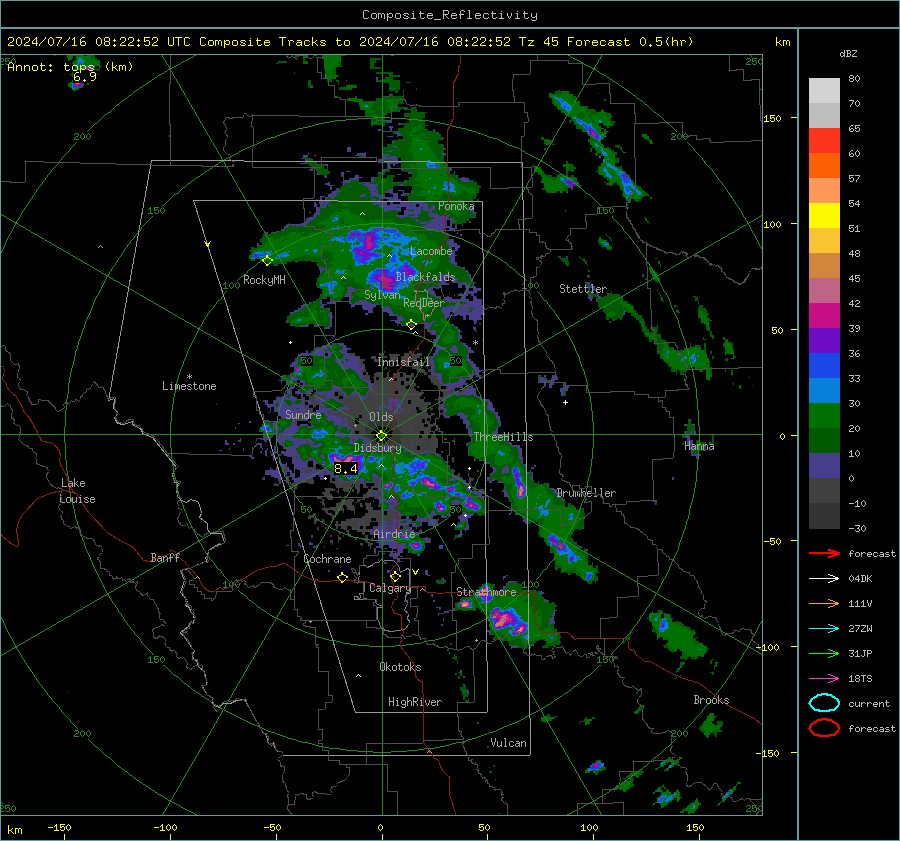900x841 pixels.
Task: Click the Limestone label on the map
Action: tap(189, 386)
